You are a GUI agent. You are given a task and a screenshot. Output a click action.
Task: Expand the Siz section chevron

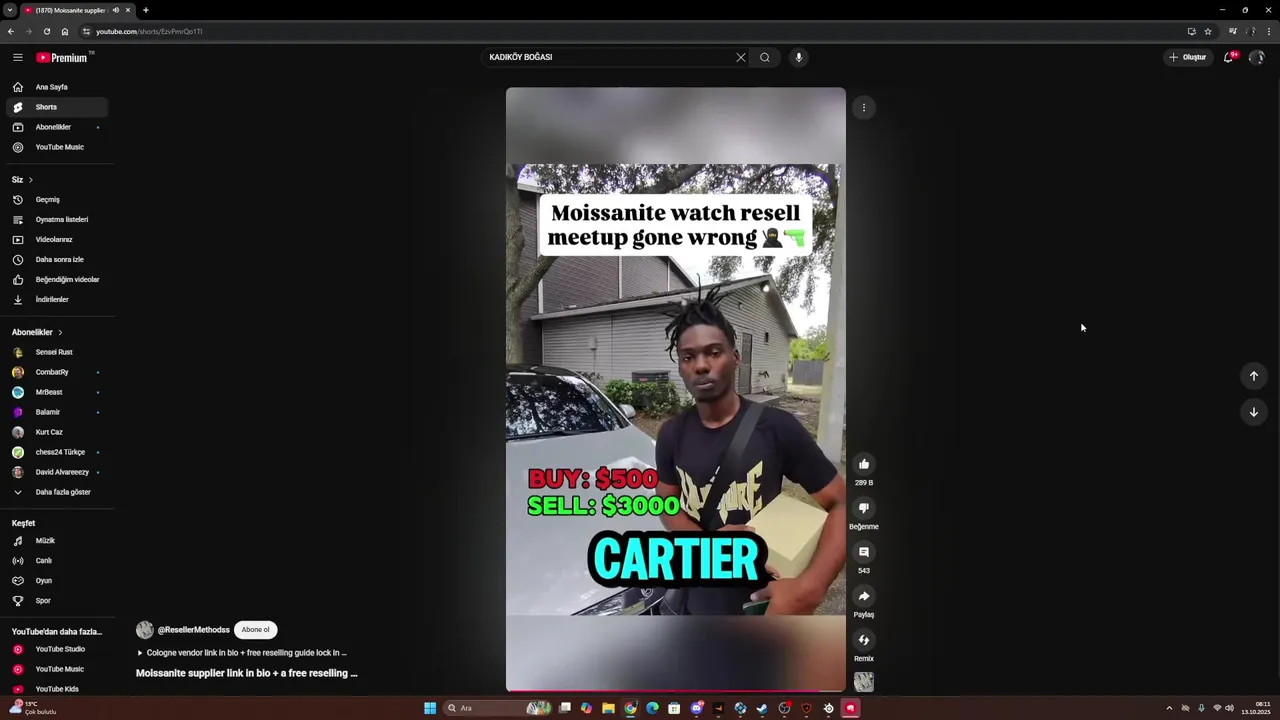[30, 180]
